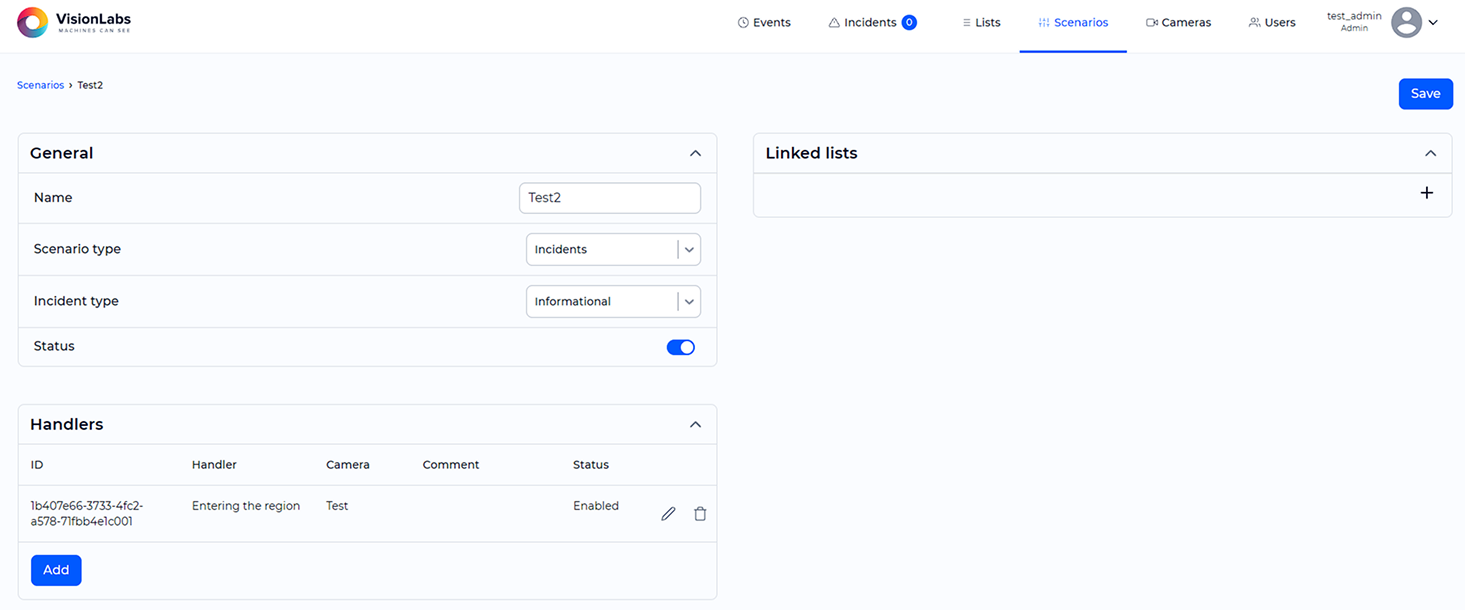This screenshot has height=610, width=1465.
Task: Collapse the Linked lists section
Action: point(1430,154)
